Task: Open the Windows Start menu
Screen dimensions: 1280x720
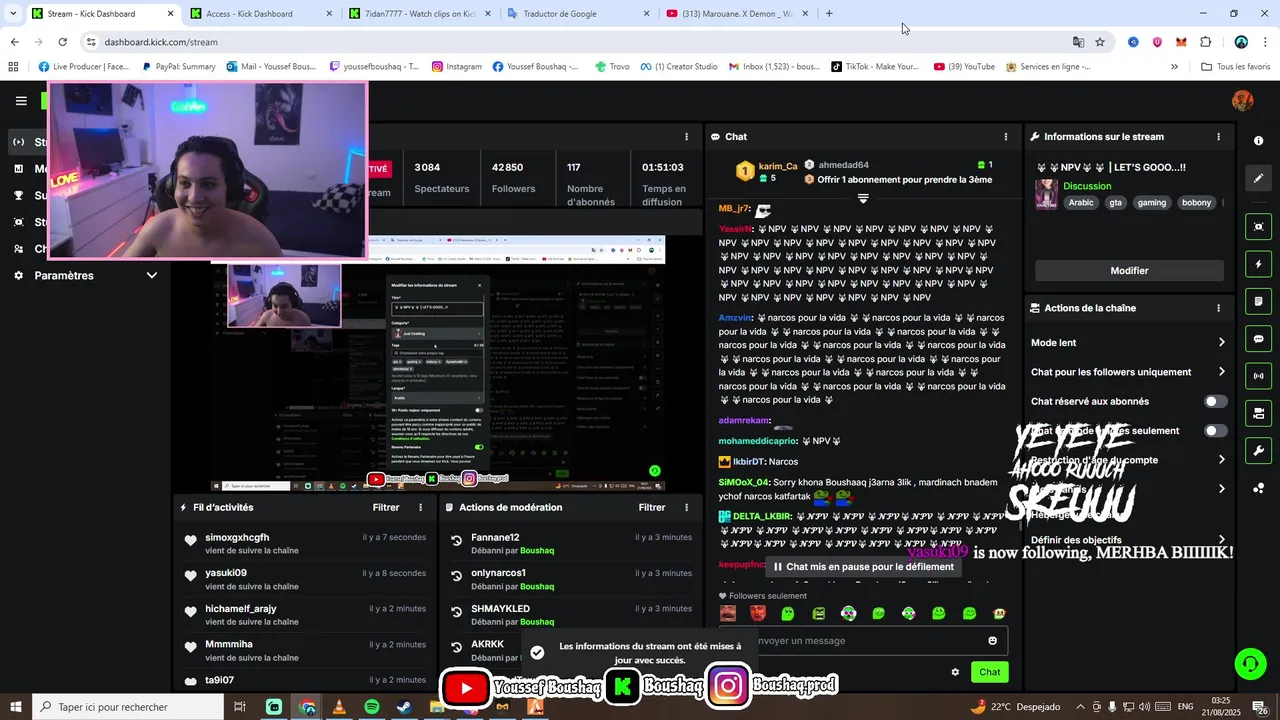Action: 14,707
